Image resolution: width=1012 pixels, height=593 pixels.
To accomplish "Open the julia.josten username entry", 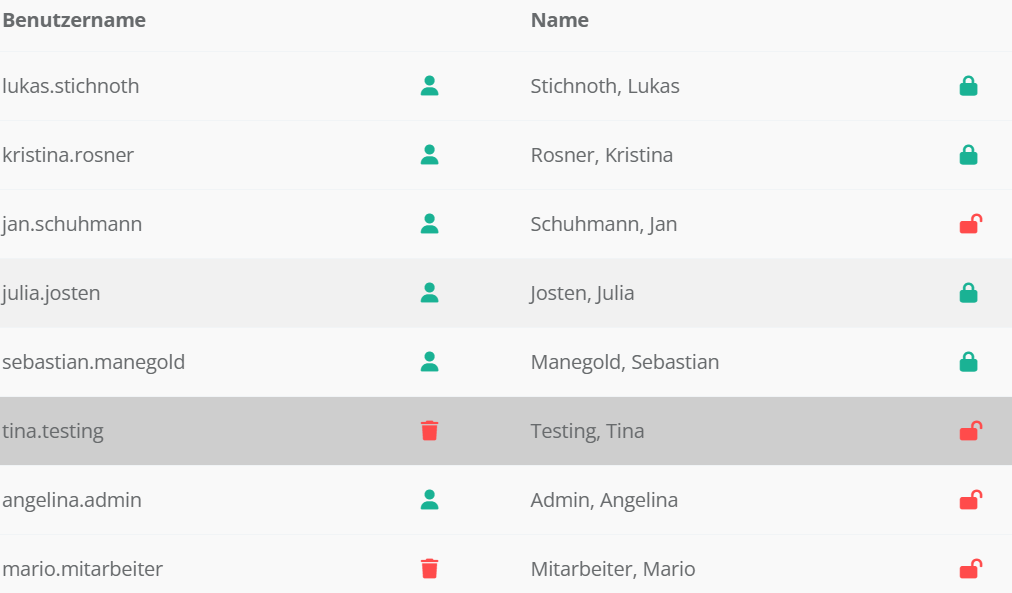I will (x=52, y=293).
